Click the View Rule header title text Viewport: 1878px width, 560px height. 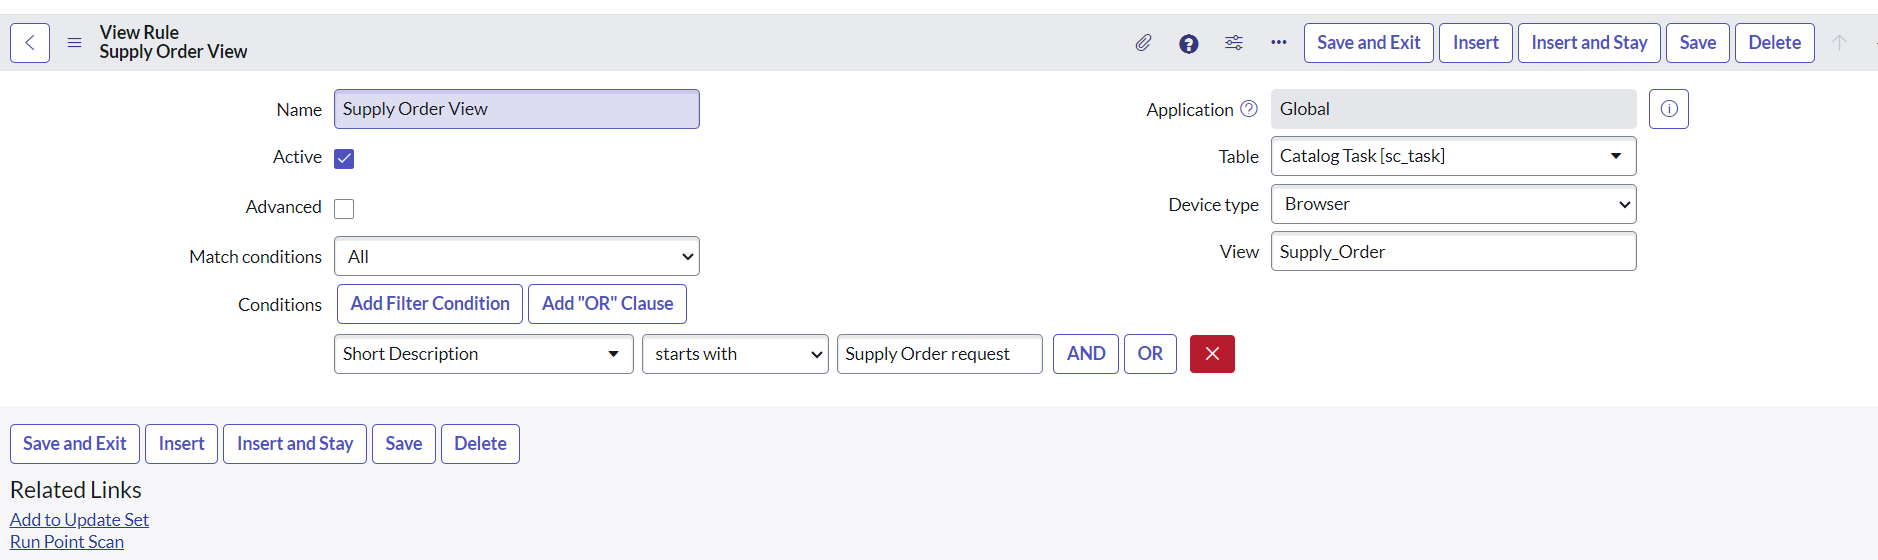coord(139,32)
